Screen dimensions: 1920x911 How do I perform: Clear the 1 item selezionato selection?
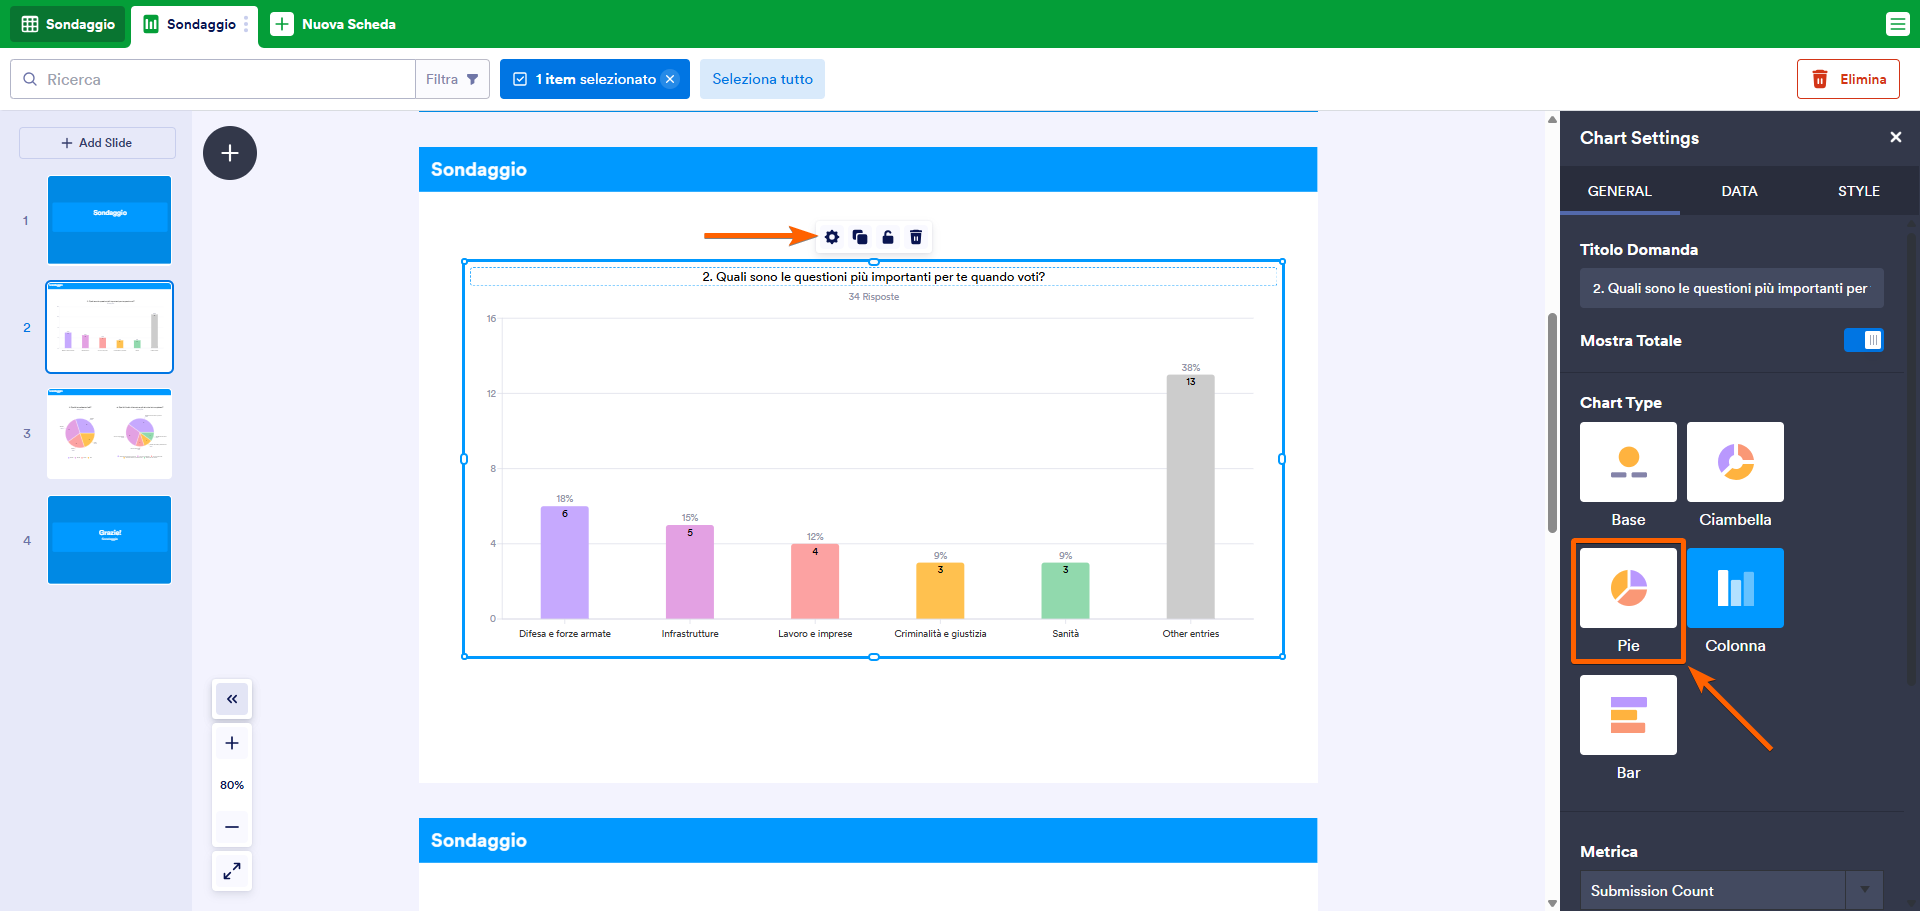click(671, 79)
